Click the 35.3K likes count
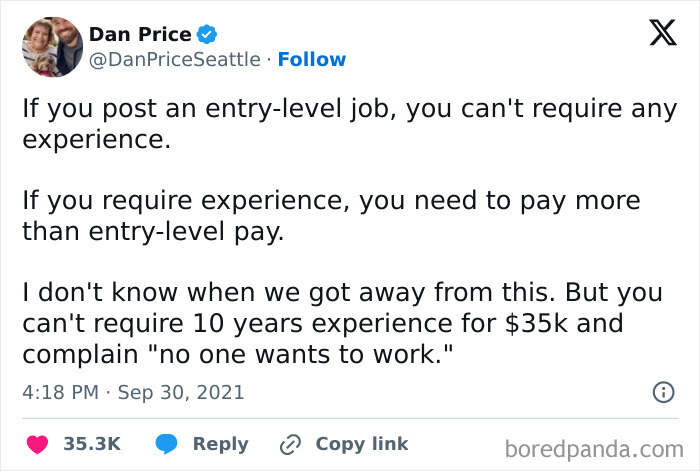Screen dimensions: 700x471 pos(92,444)
